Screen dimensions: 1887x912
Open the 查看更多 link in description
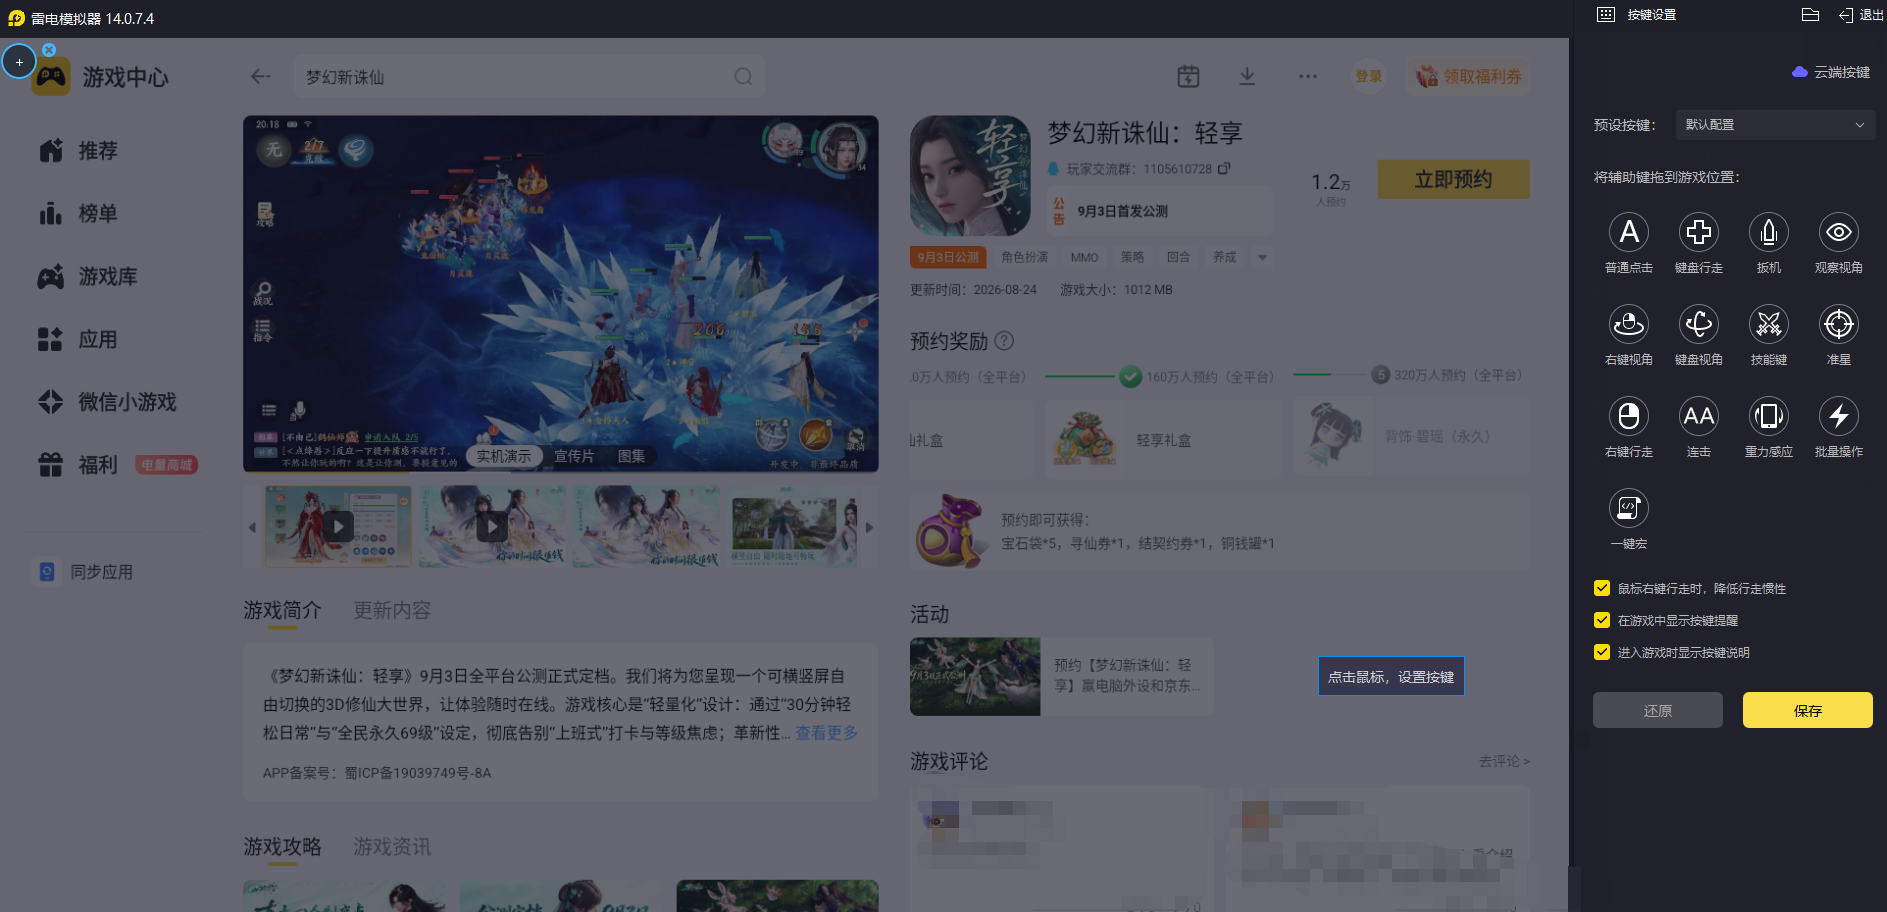tap(827, 733)
